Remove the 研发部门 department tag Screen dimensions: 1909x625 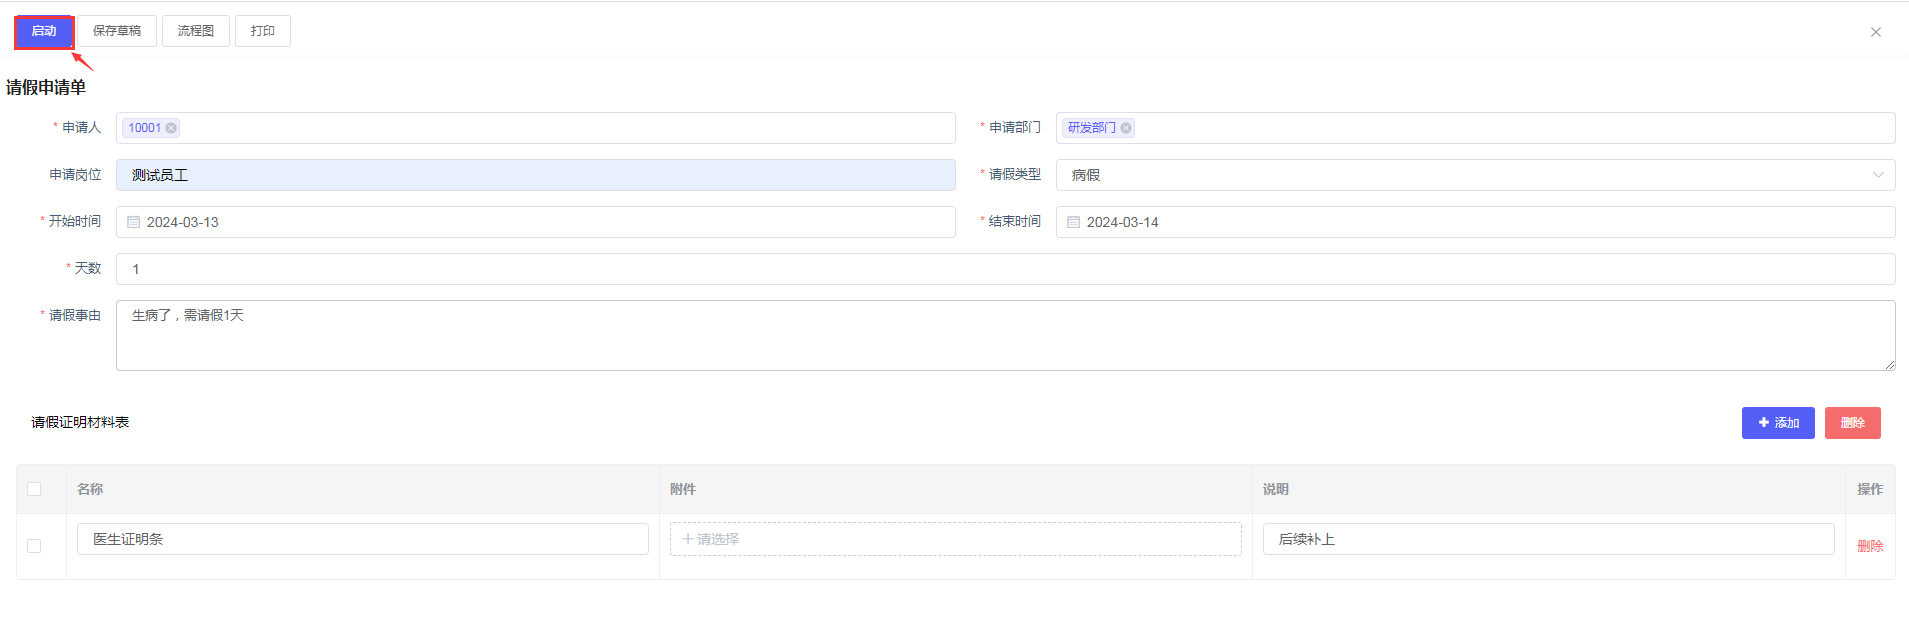pos(1126,128)
